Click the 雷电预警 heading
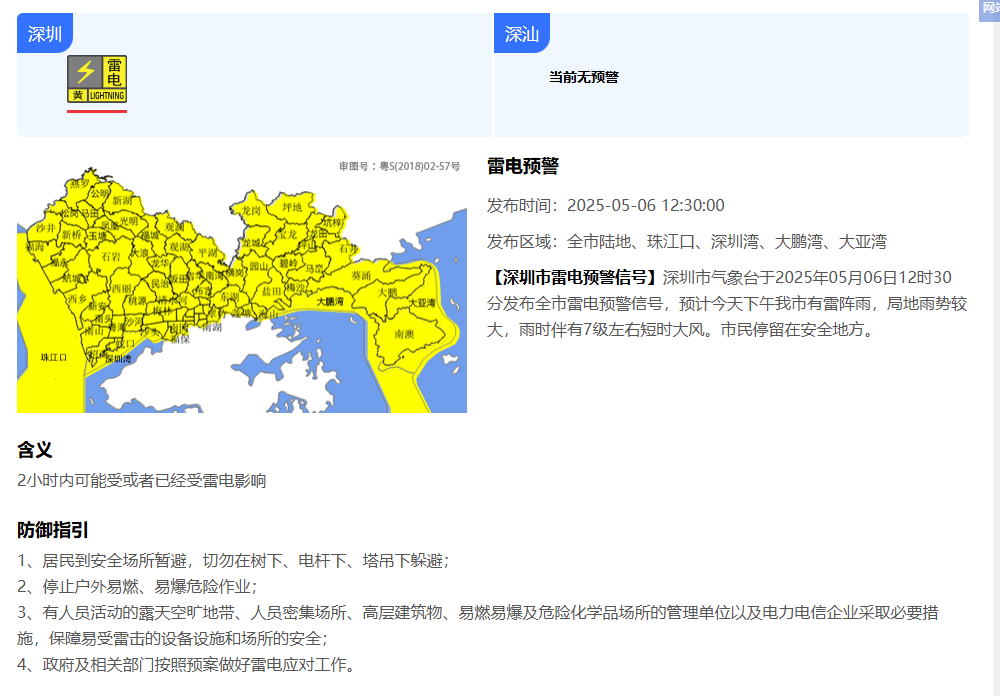The image size is (1000, 696). click(x=523, y=166)
